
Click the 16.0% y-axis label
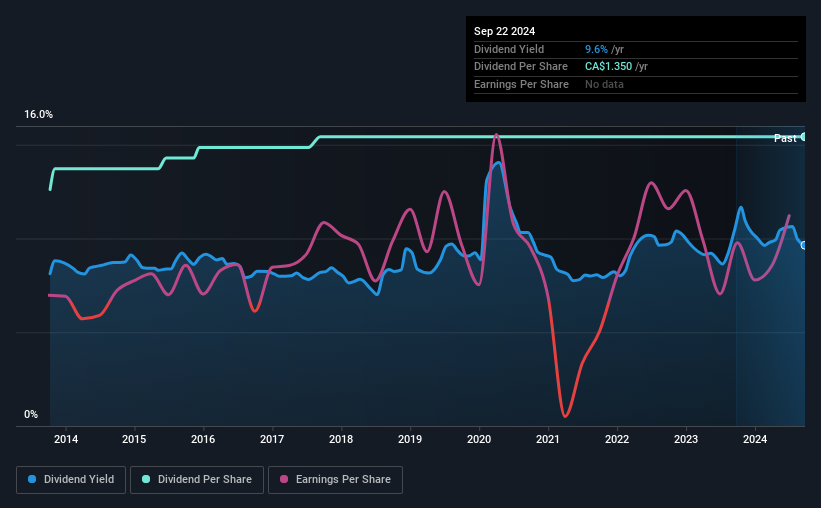(x=38, y=115)
